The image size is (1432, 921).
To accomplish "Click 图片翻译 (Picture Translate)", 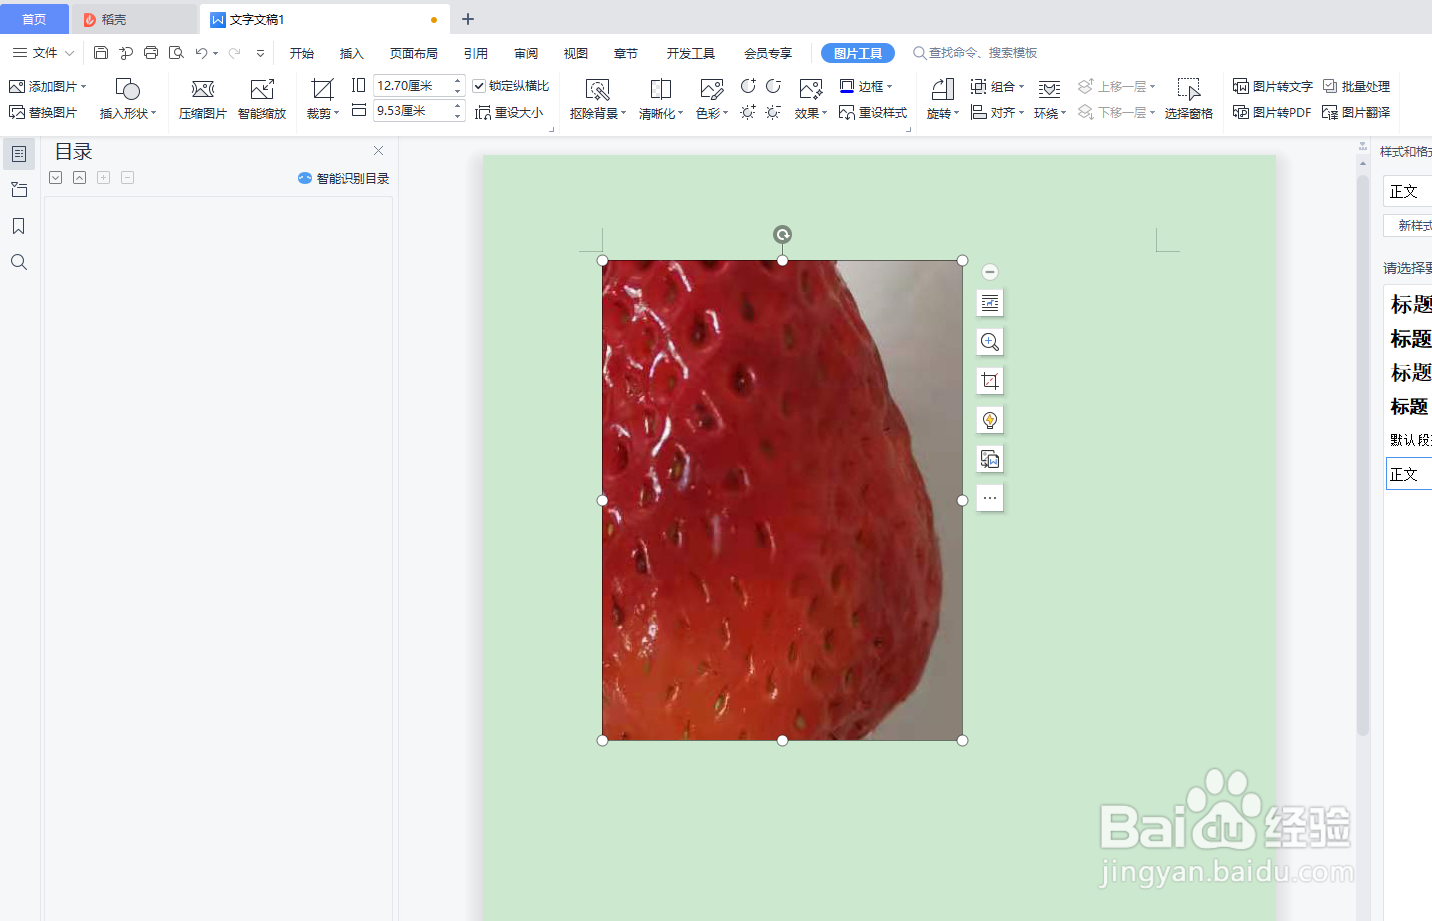I will pyautogui.click(x=1356, y=113).
